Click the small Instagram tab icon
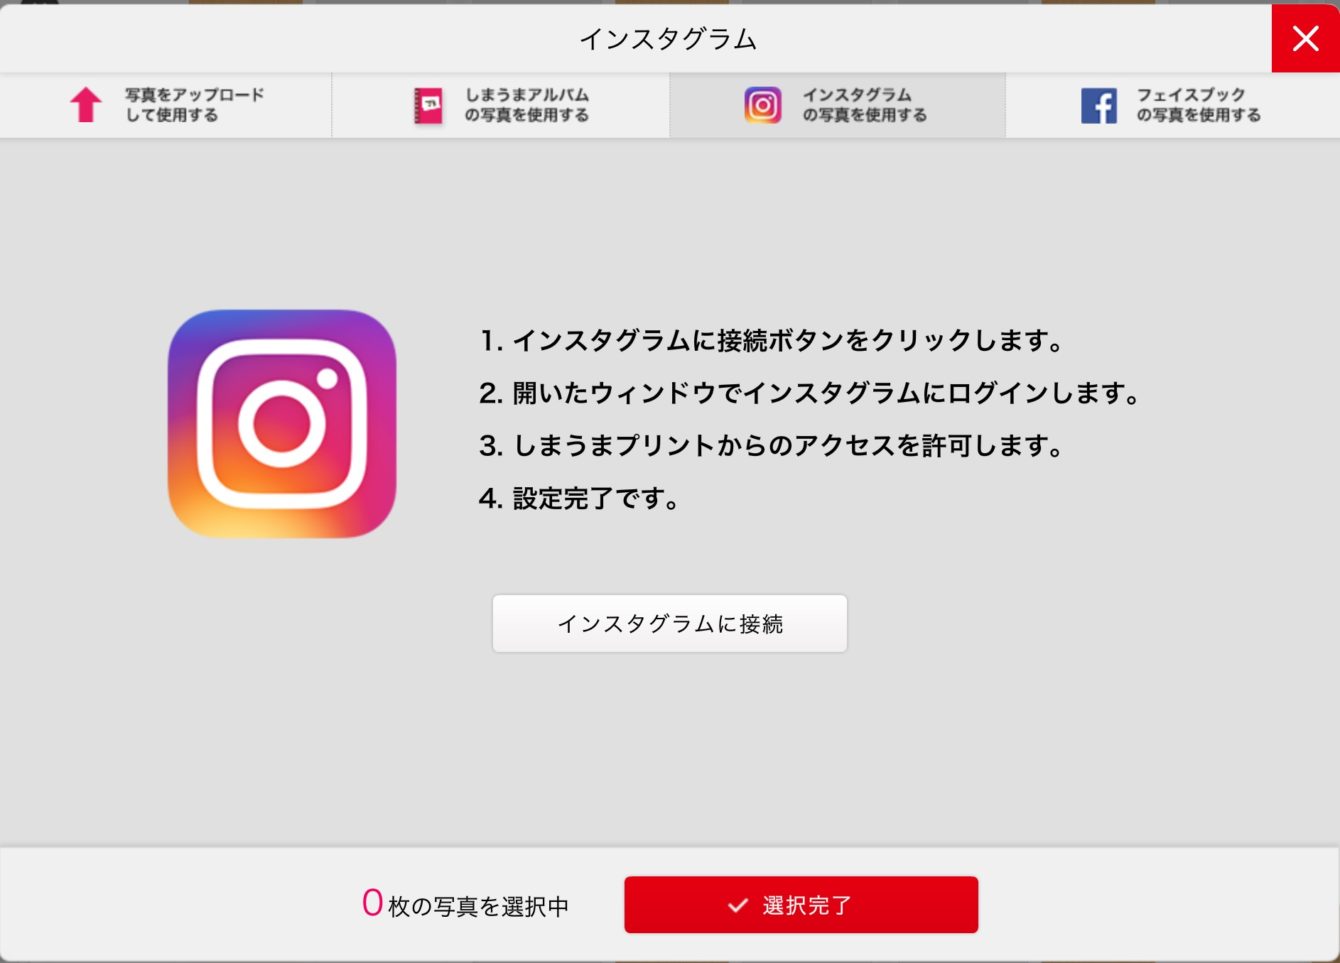 762,105
